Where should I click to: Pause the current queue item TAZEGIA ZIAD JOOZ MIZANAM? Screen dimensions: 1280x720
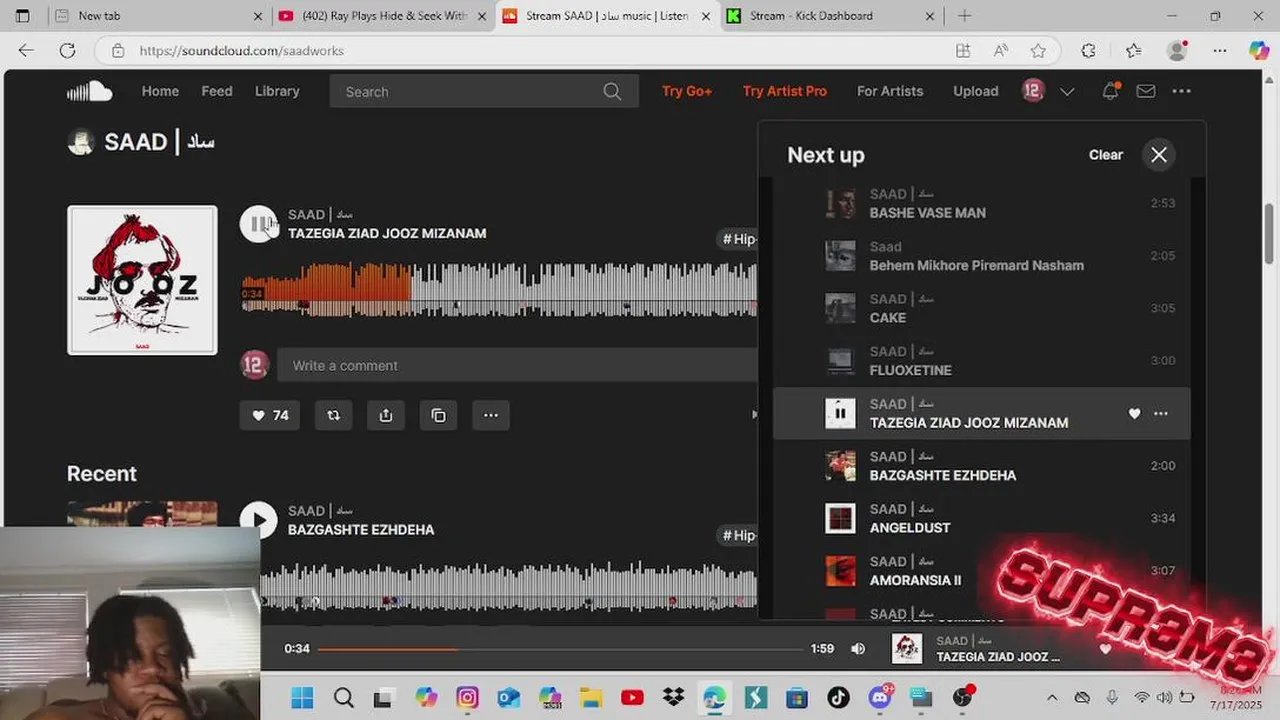840,413
